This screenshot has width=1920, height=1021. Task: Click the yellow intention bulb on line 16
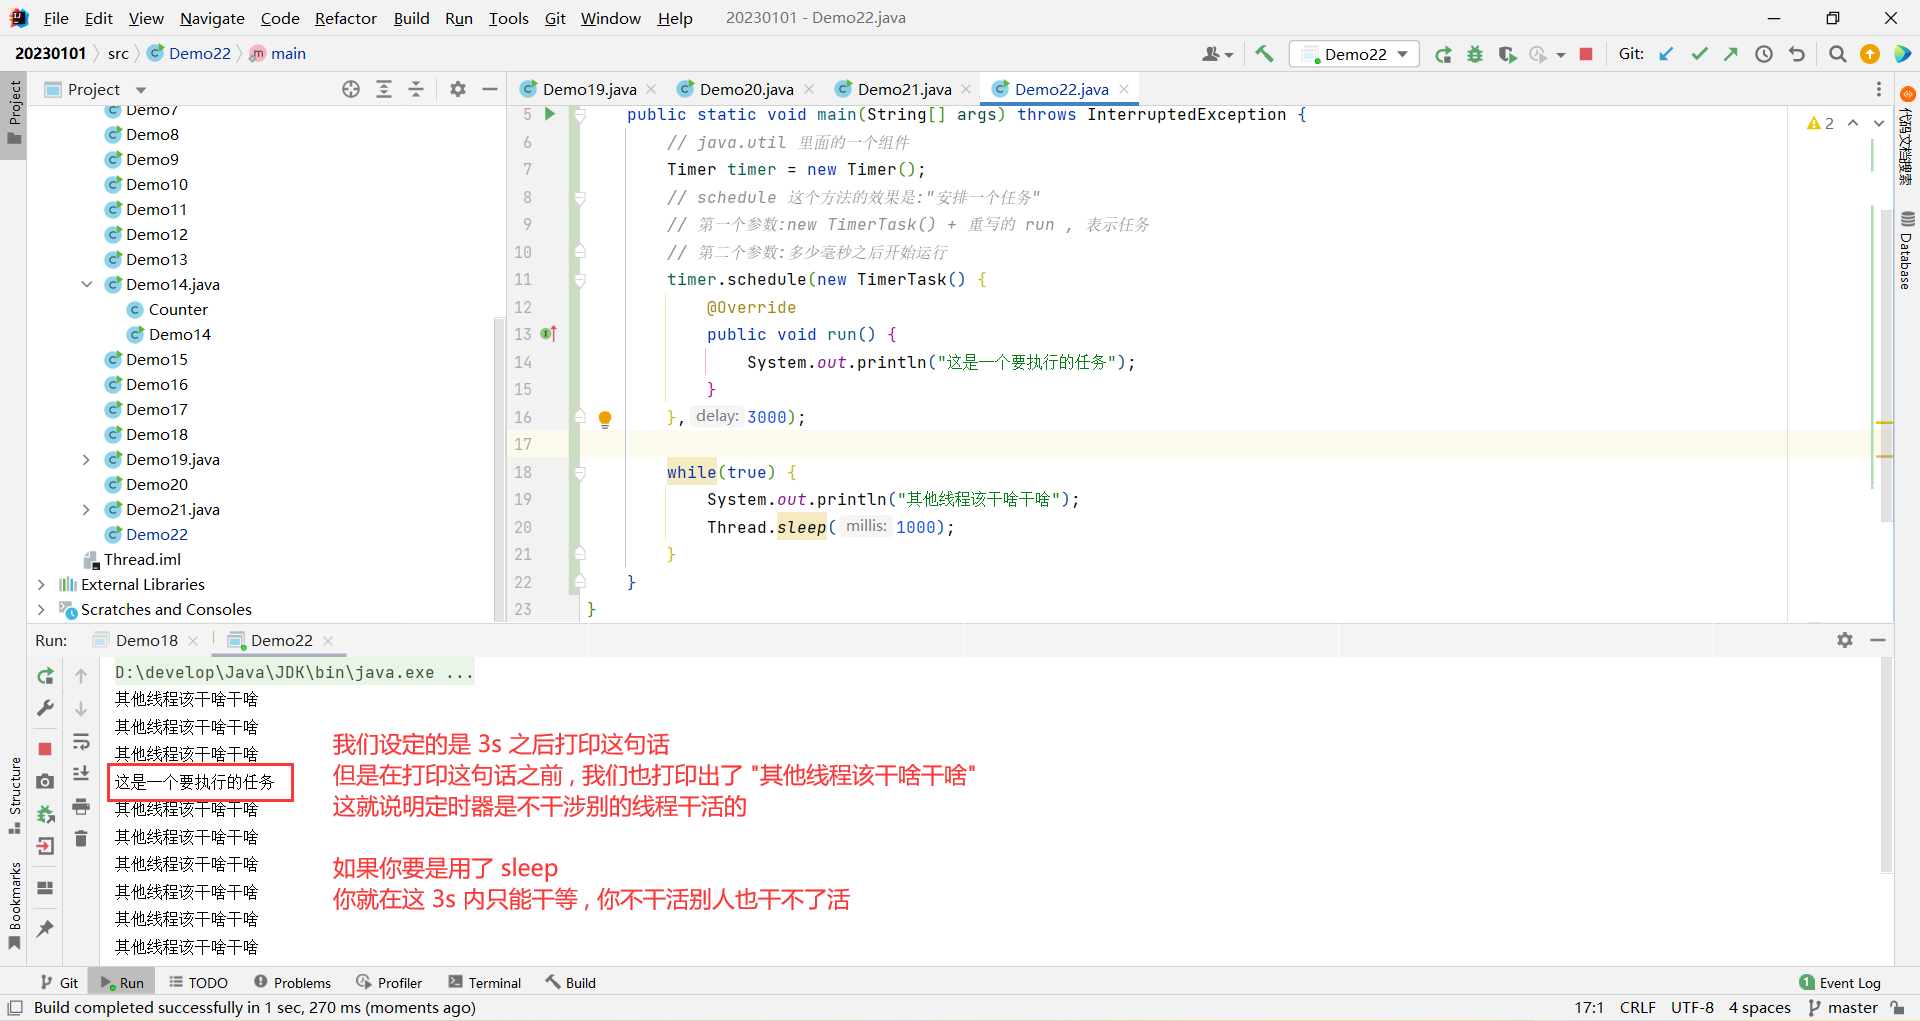coord(605,419)
